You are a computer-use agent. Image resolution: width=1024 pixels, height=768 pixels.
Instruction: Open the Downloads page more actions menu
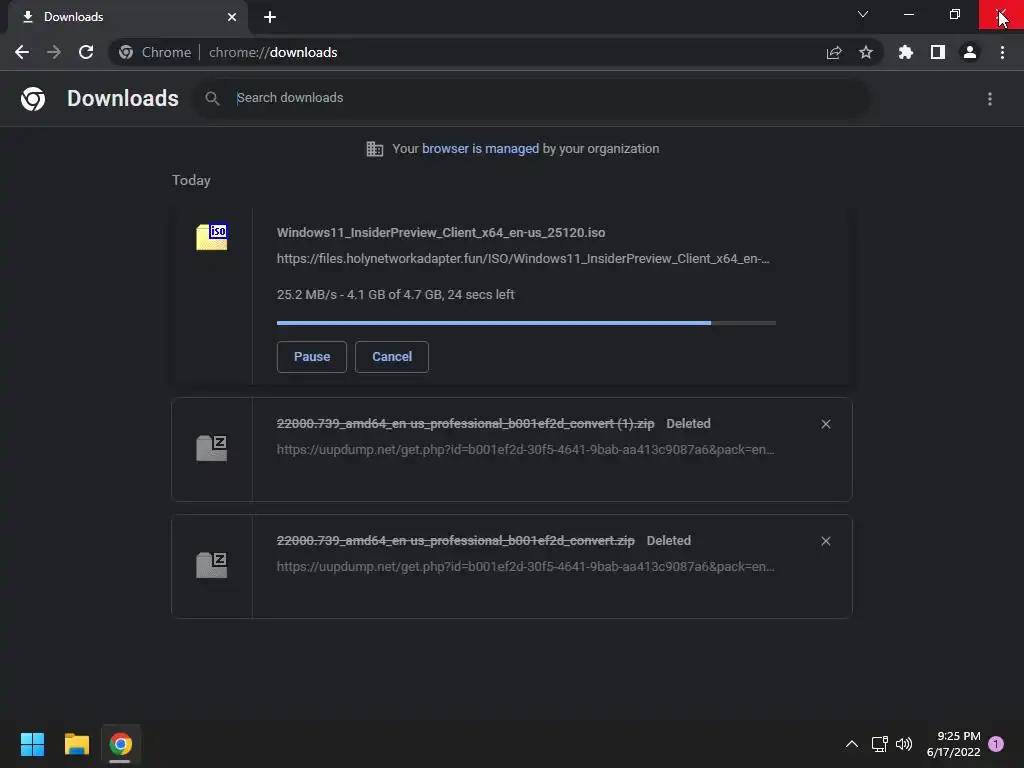pyautogui.click(x=990, y=99)
